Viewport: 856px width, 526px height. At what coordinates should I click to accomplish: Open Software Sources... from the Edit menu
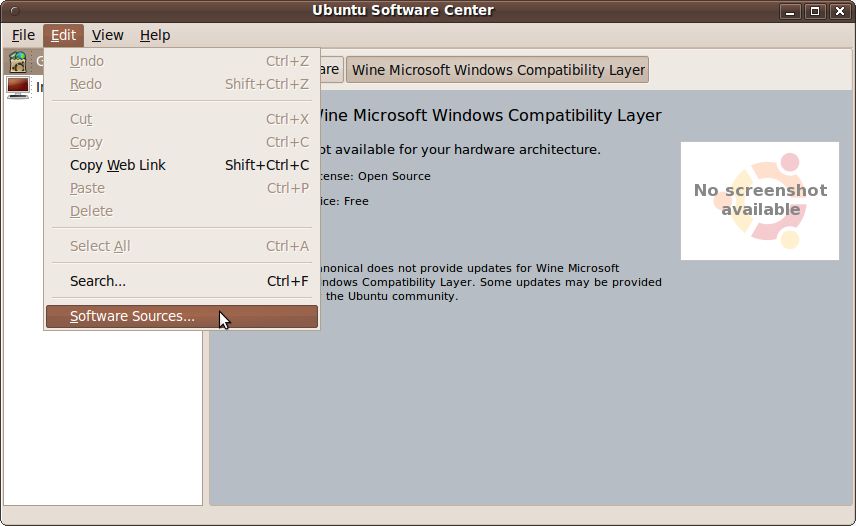coord(182,316)
